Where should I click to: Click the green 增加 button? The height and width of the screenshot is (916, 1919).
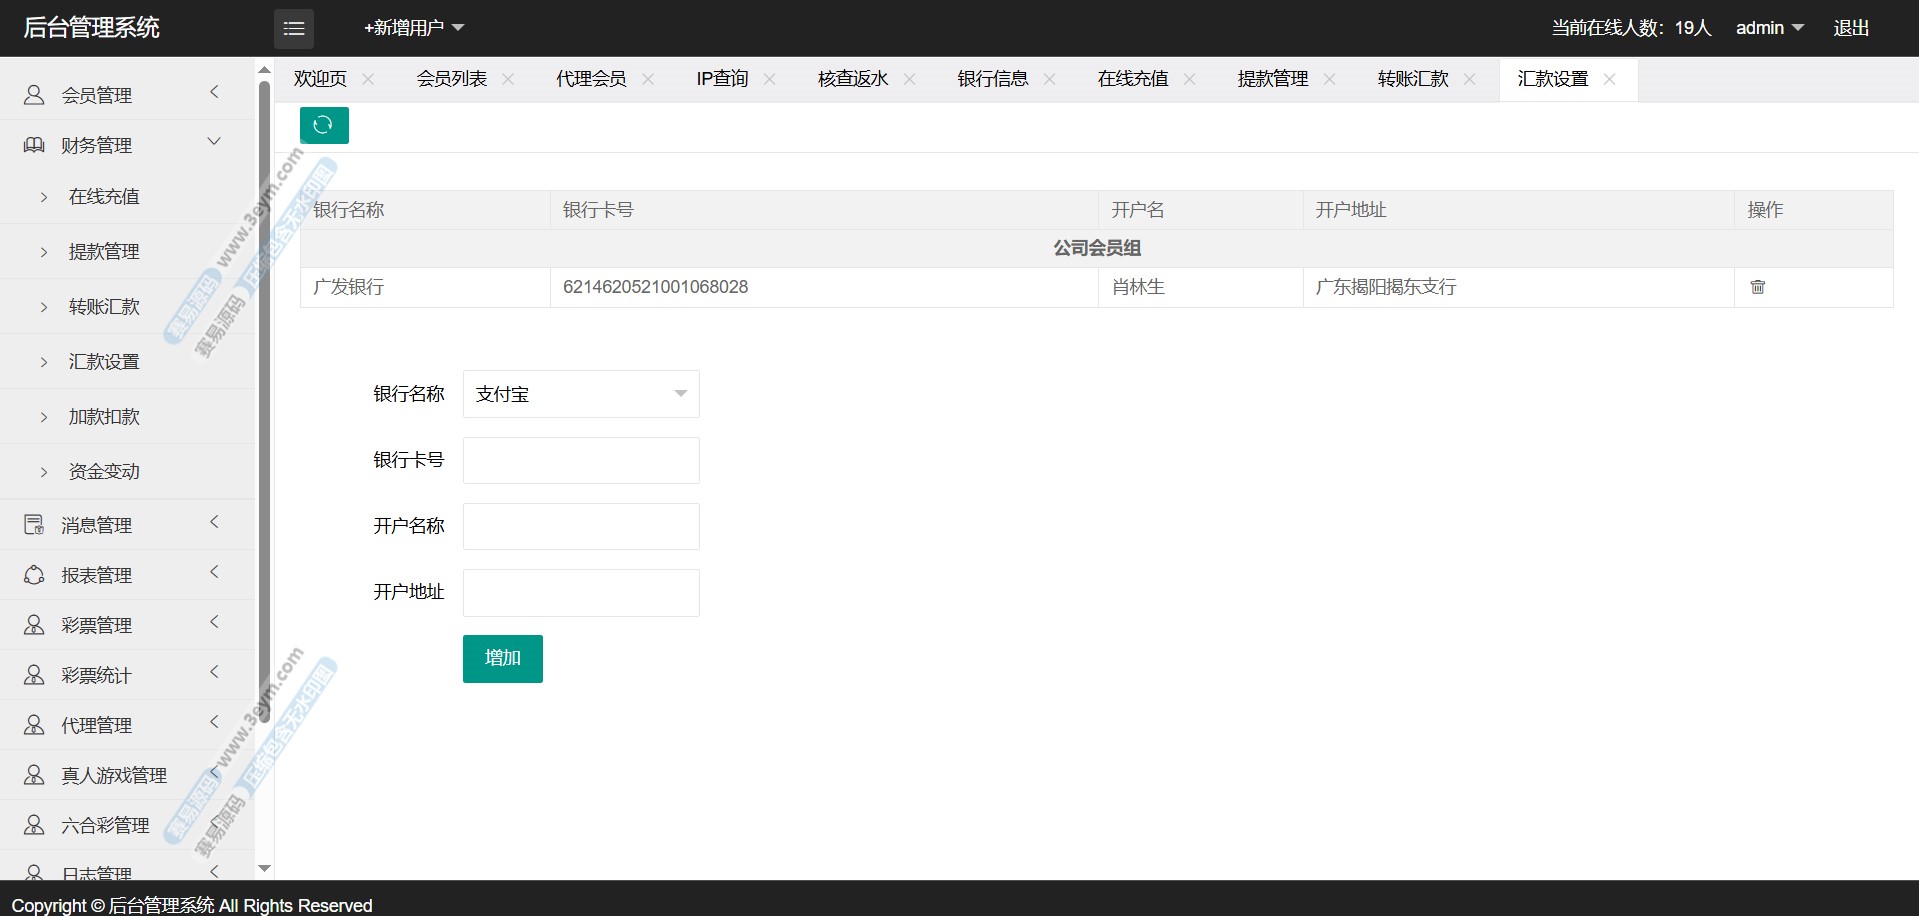tap(502, 658)
